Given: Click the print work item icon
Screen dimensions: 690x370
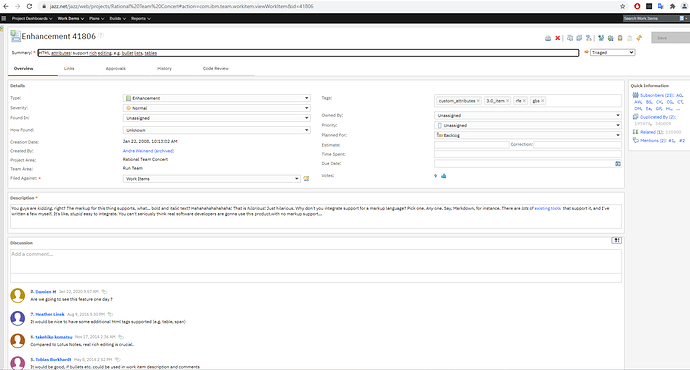Looking at the screenshot, I should [x=548, y=38].
